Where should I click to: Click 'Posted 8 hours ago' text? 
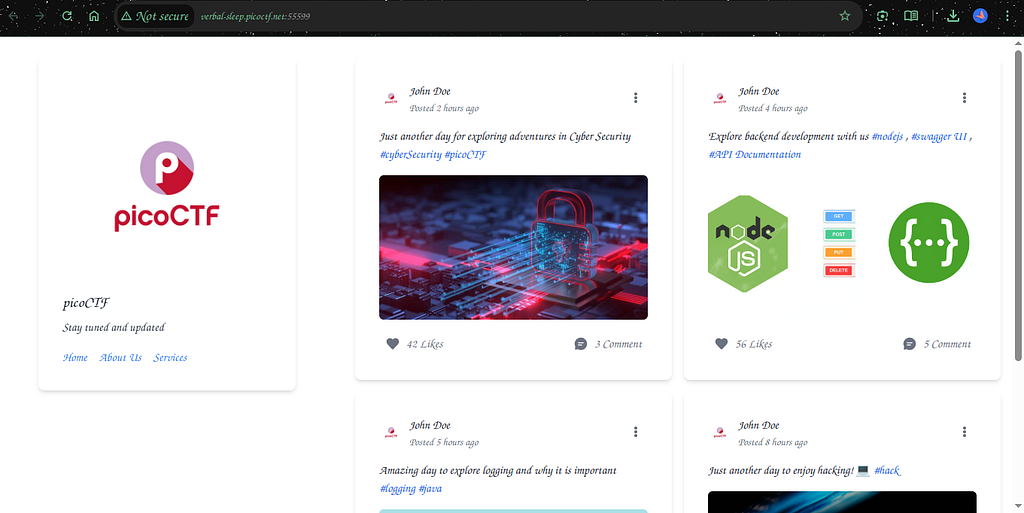[773, 443]
